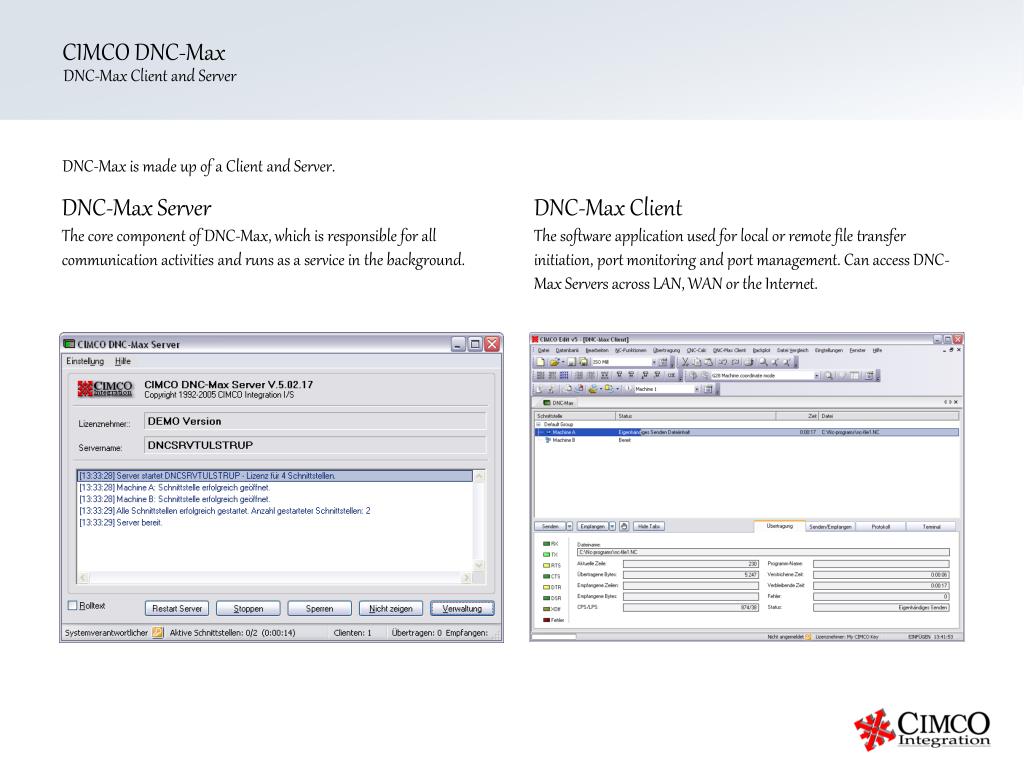
Task: Click the stop hand icon beside Empfangen
Action: [x=624, y=526]
